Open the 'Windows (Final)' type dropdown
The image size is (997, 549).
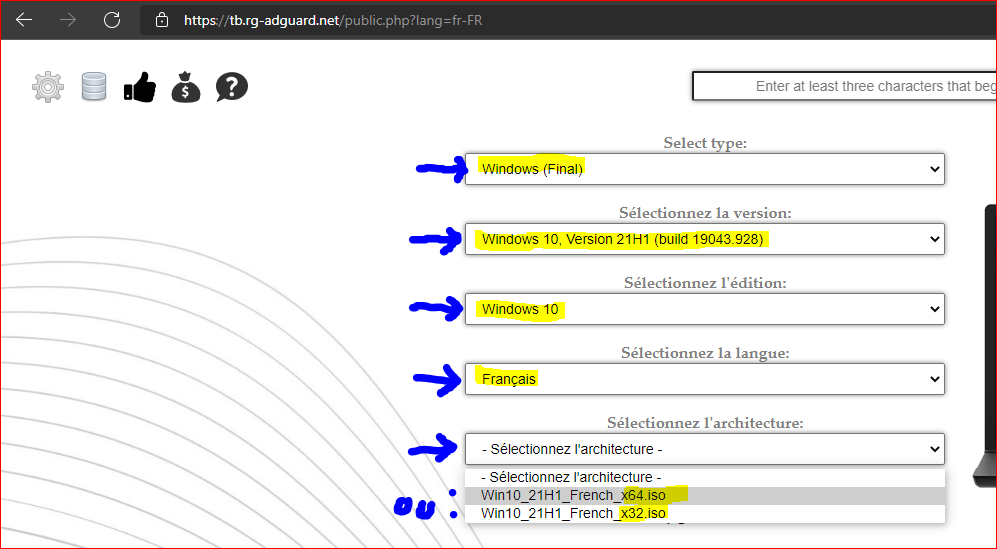pos(705,169)
